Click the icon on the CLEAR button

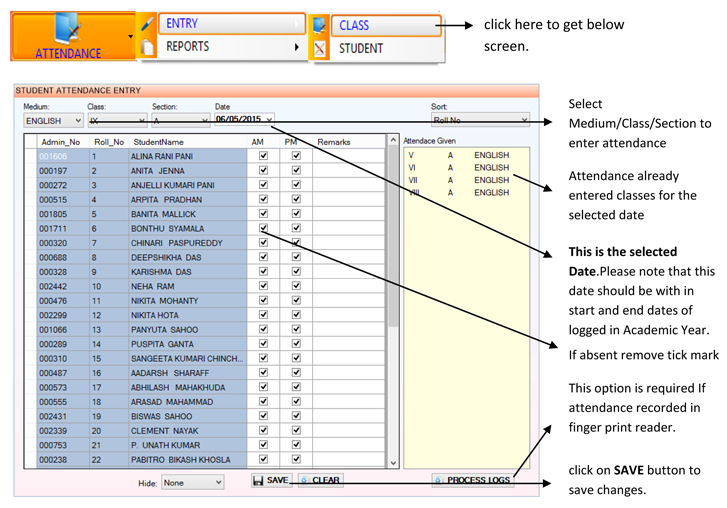(305, 480)
